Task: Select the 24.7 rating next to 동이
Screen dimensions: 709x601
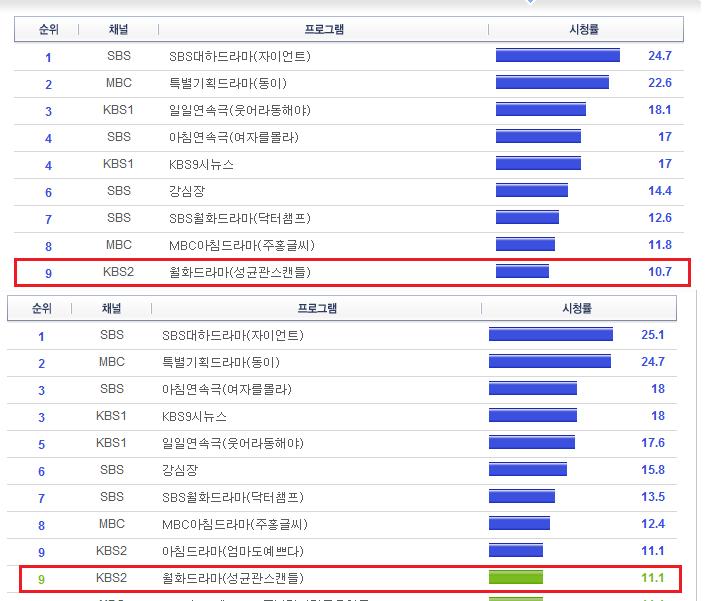Action: point(652,362)
